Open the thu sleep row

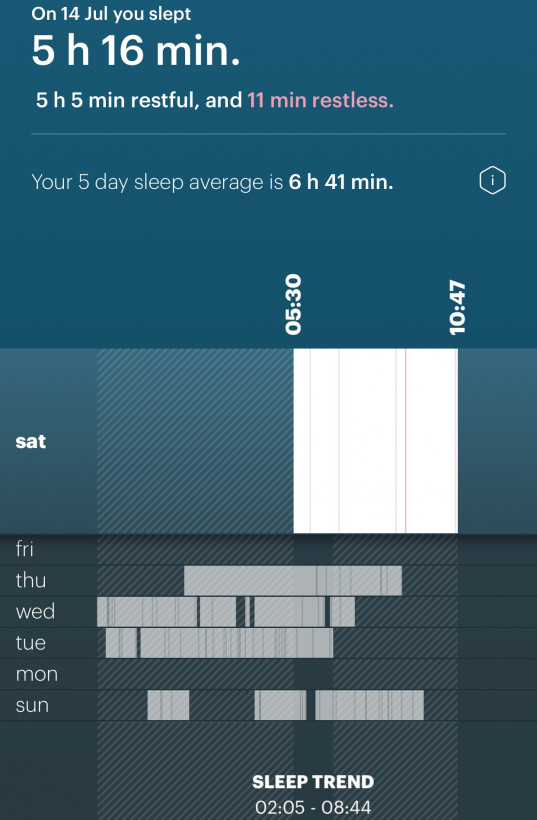tap(268, 580)
